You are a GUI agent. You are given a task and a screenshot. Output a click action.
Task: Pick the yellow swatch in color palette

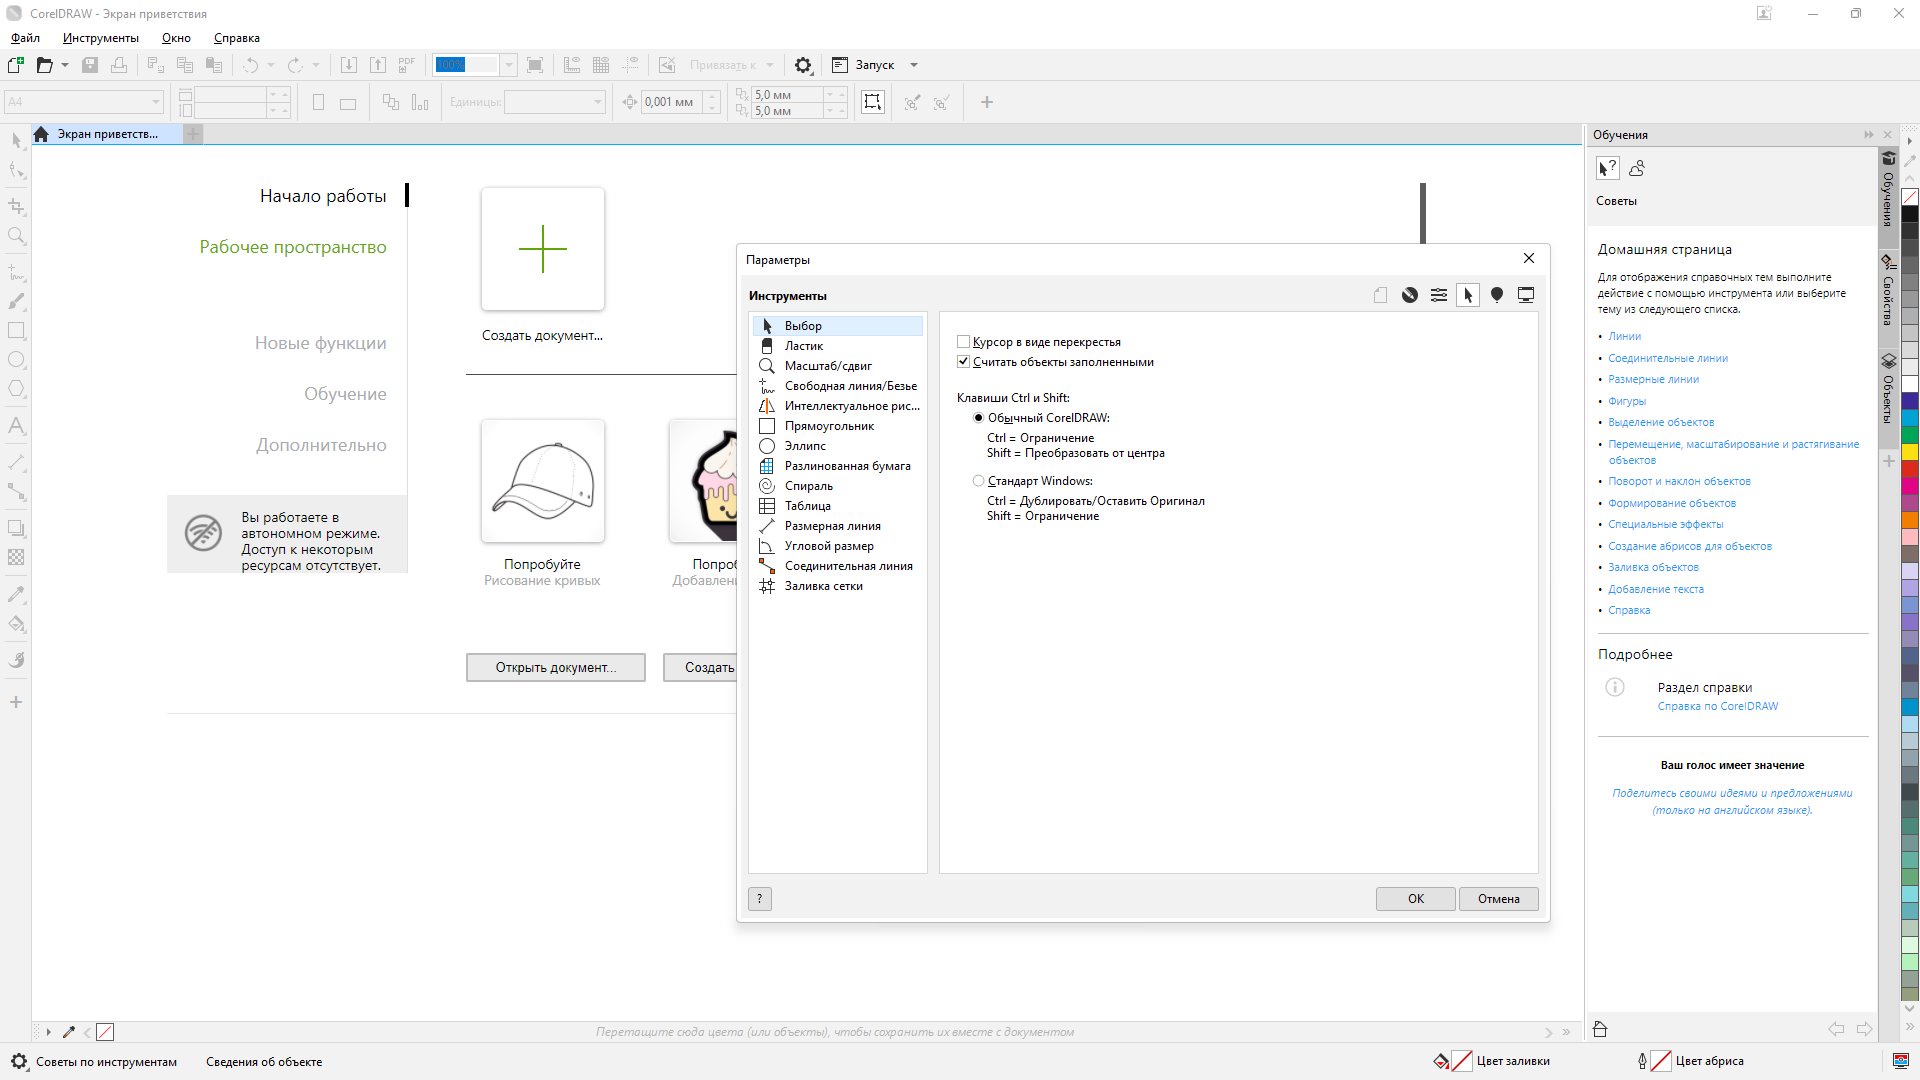coord(1909,452)
